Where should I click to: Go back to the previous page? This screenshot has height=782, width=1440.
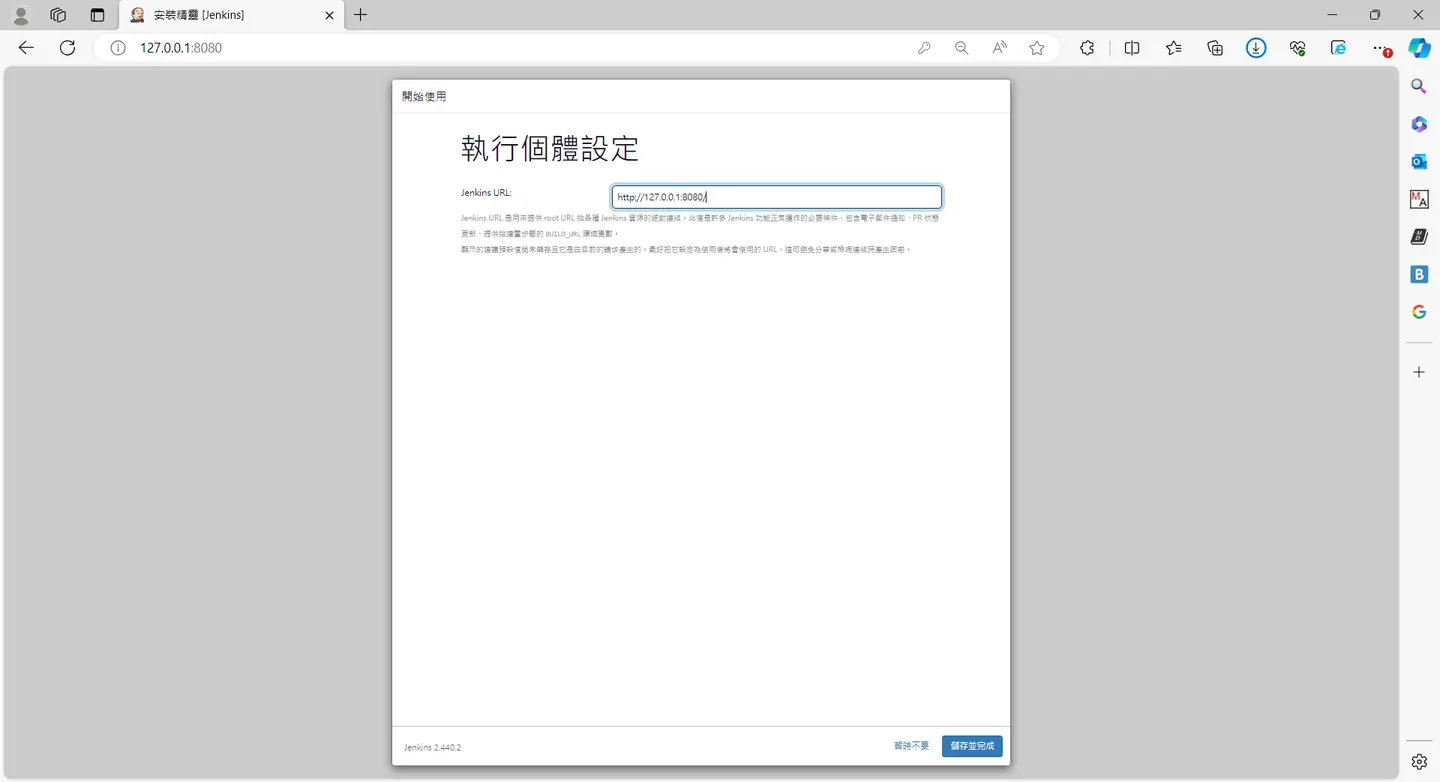coord(26,47)
